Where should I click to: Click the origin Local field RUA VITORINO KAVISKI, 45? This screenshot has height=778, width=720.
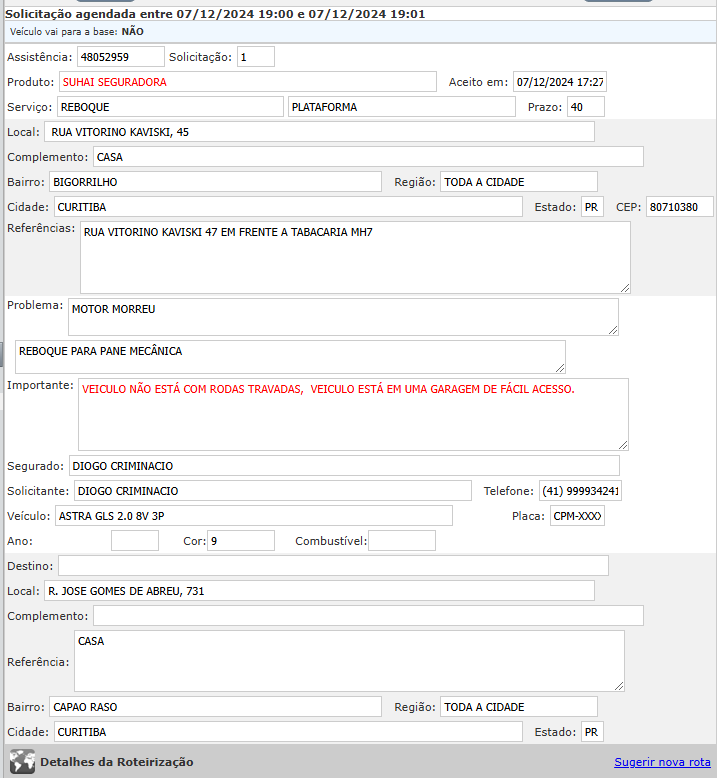(x=319, y=132)
